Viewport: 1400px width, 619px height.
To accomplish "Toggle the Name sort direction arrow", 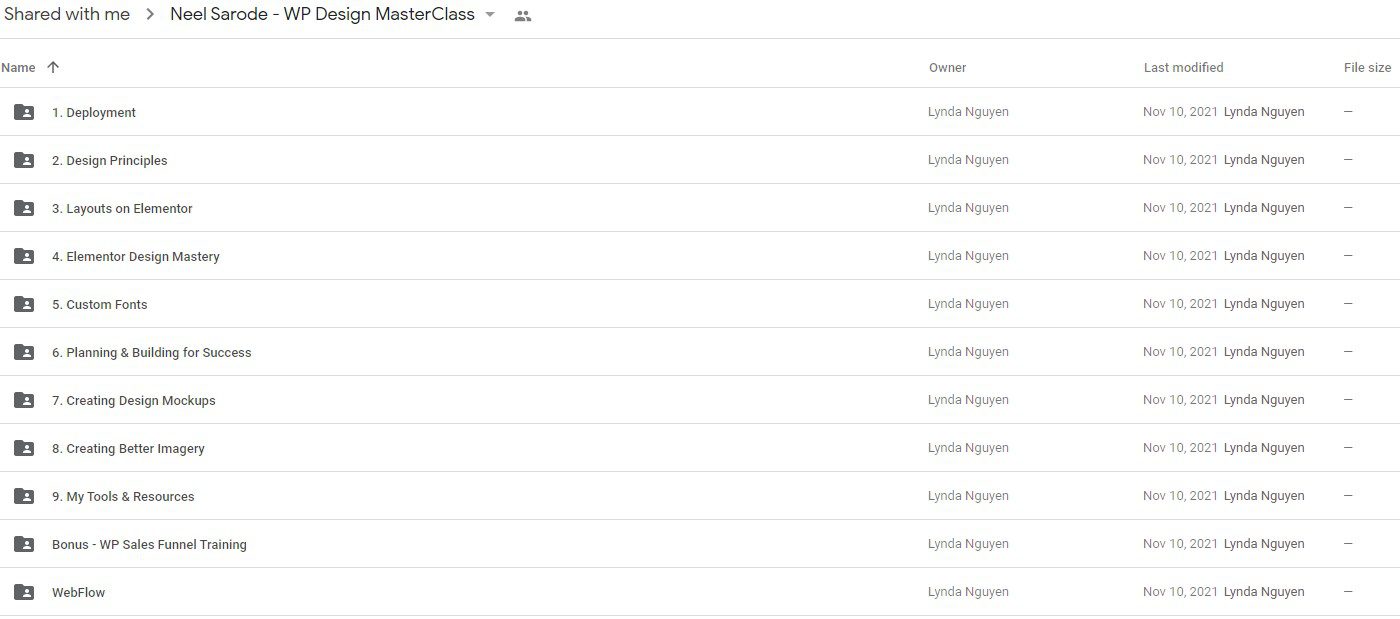I will coord(53,67).
